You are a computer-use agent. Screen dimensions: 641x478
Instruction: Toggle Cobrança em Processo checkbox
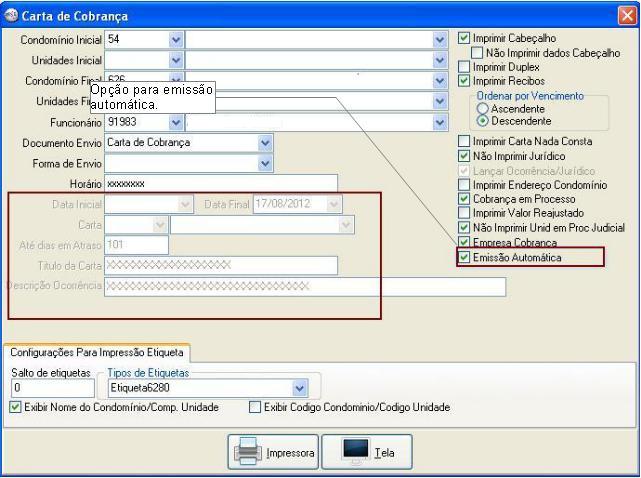click(464, 199)
